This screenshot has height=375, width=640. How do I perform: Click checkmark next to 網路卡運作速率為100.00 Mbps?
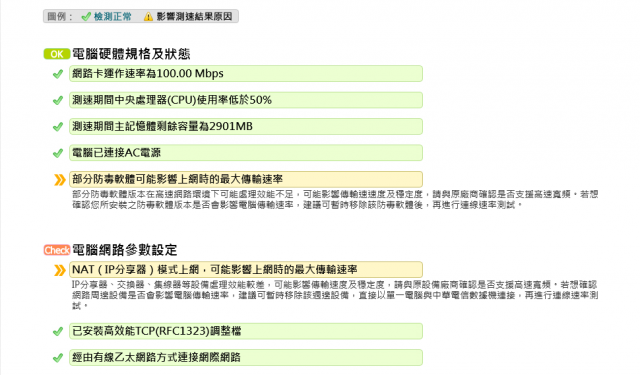tap(58, 74)
